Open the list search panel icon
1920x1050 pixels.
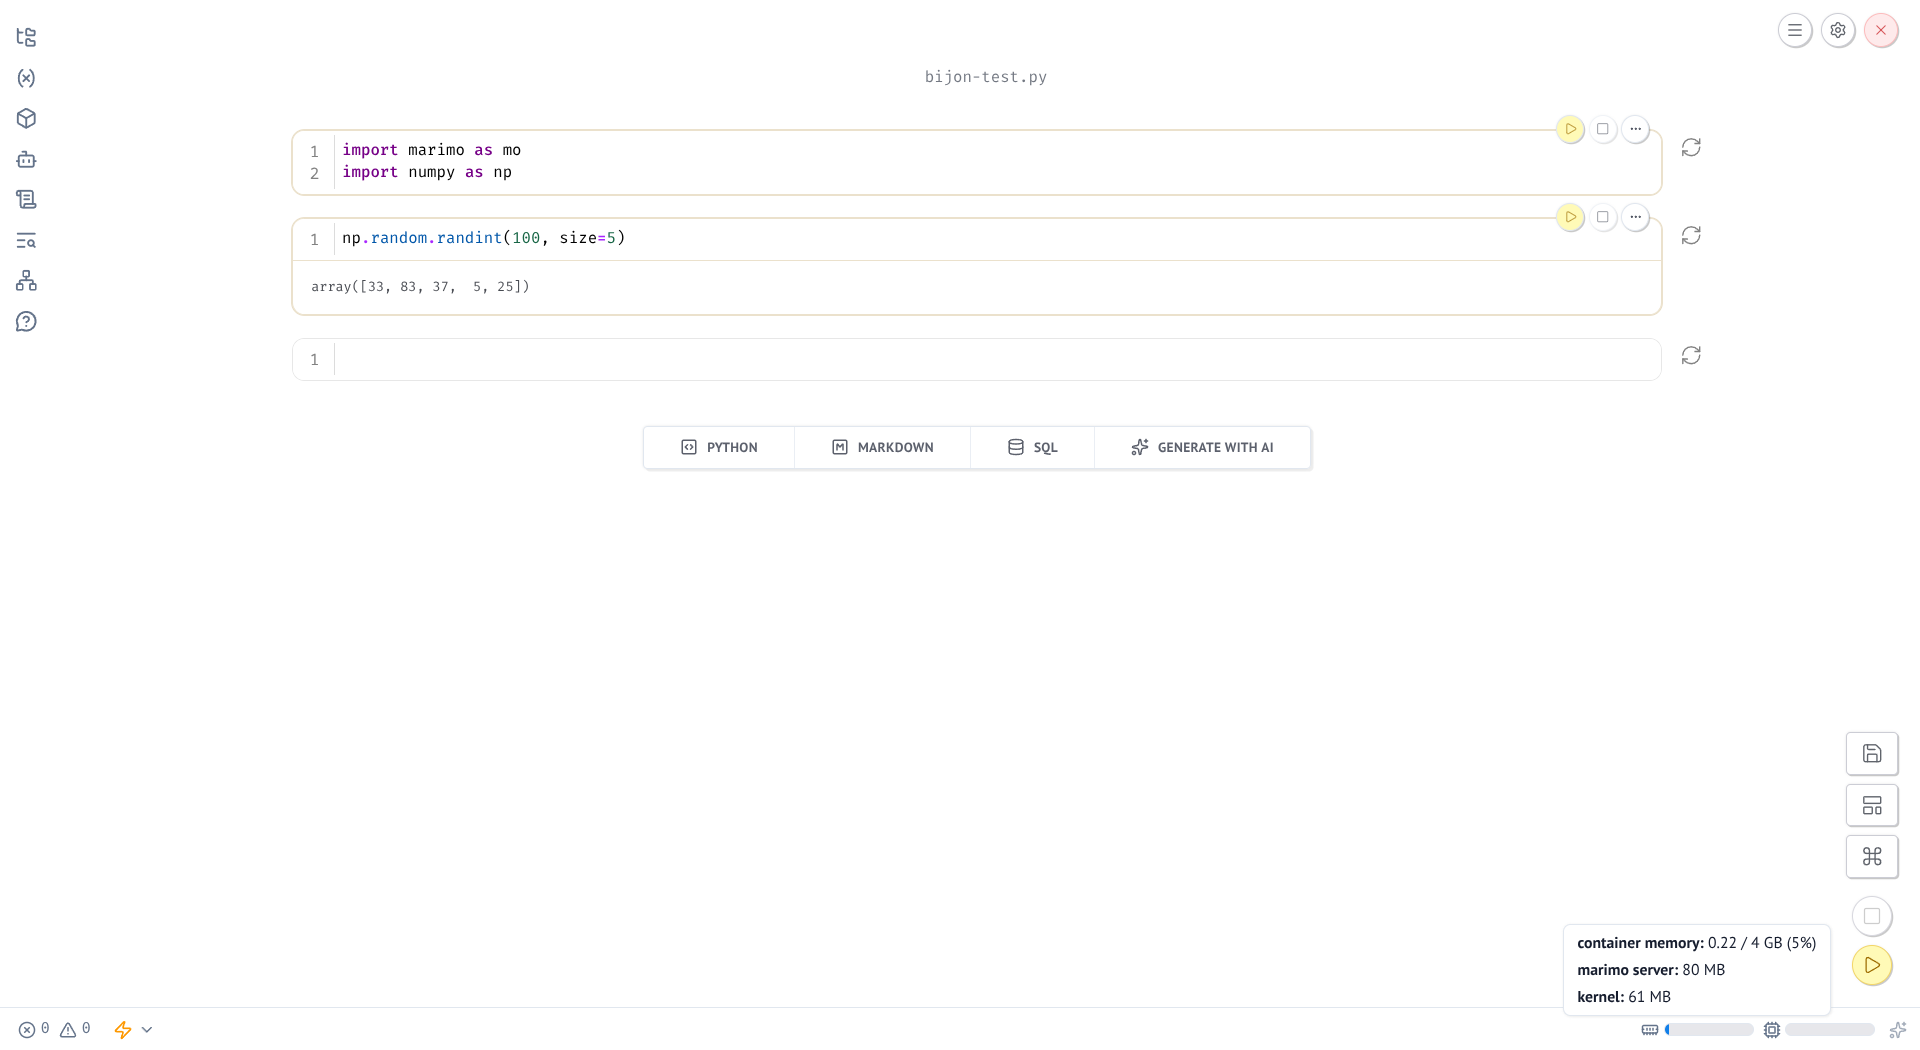click(x=26, y=240)
